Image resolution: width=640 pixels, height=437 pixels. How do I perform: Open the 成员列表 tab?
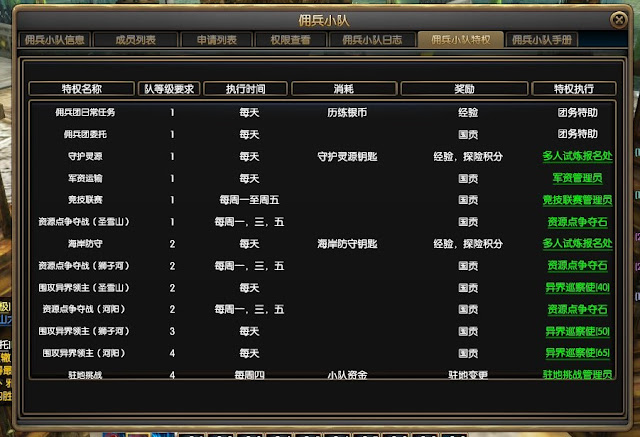click(x=136, y=40)
